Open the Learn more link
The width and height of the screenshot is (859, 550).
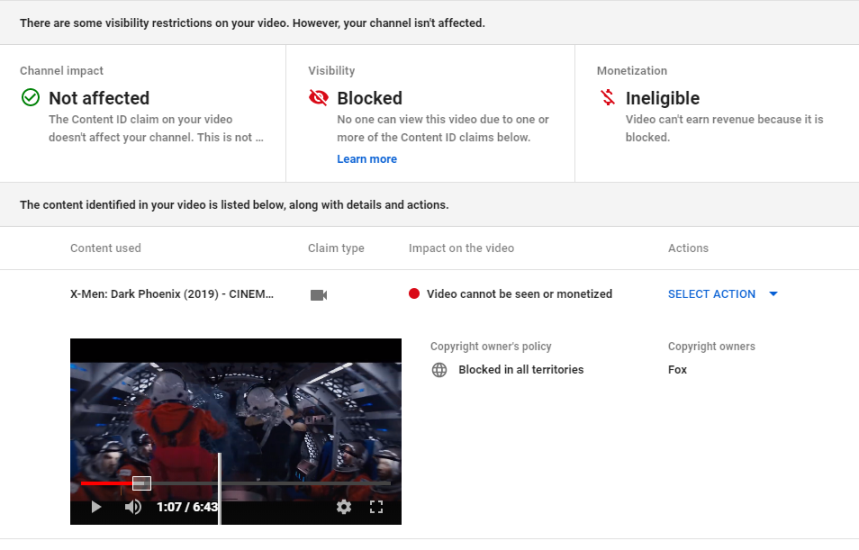point(366,159)
